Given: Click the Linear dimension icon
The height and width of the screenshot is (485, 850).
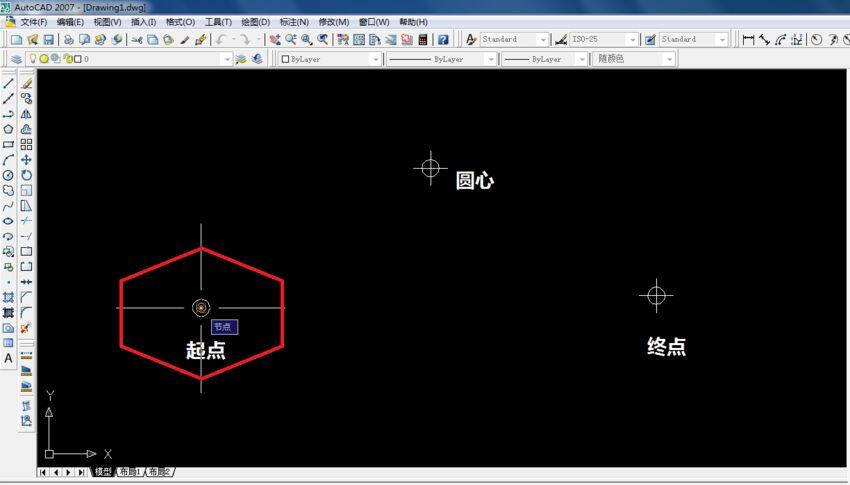Looking at the screenshot, I should [749, 40].
